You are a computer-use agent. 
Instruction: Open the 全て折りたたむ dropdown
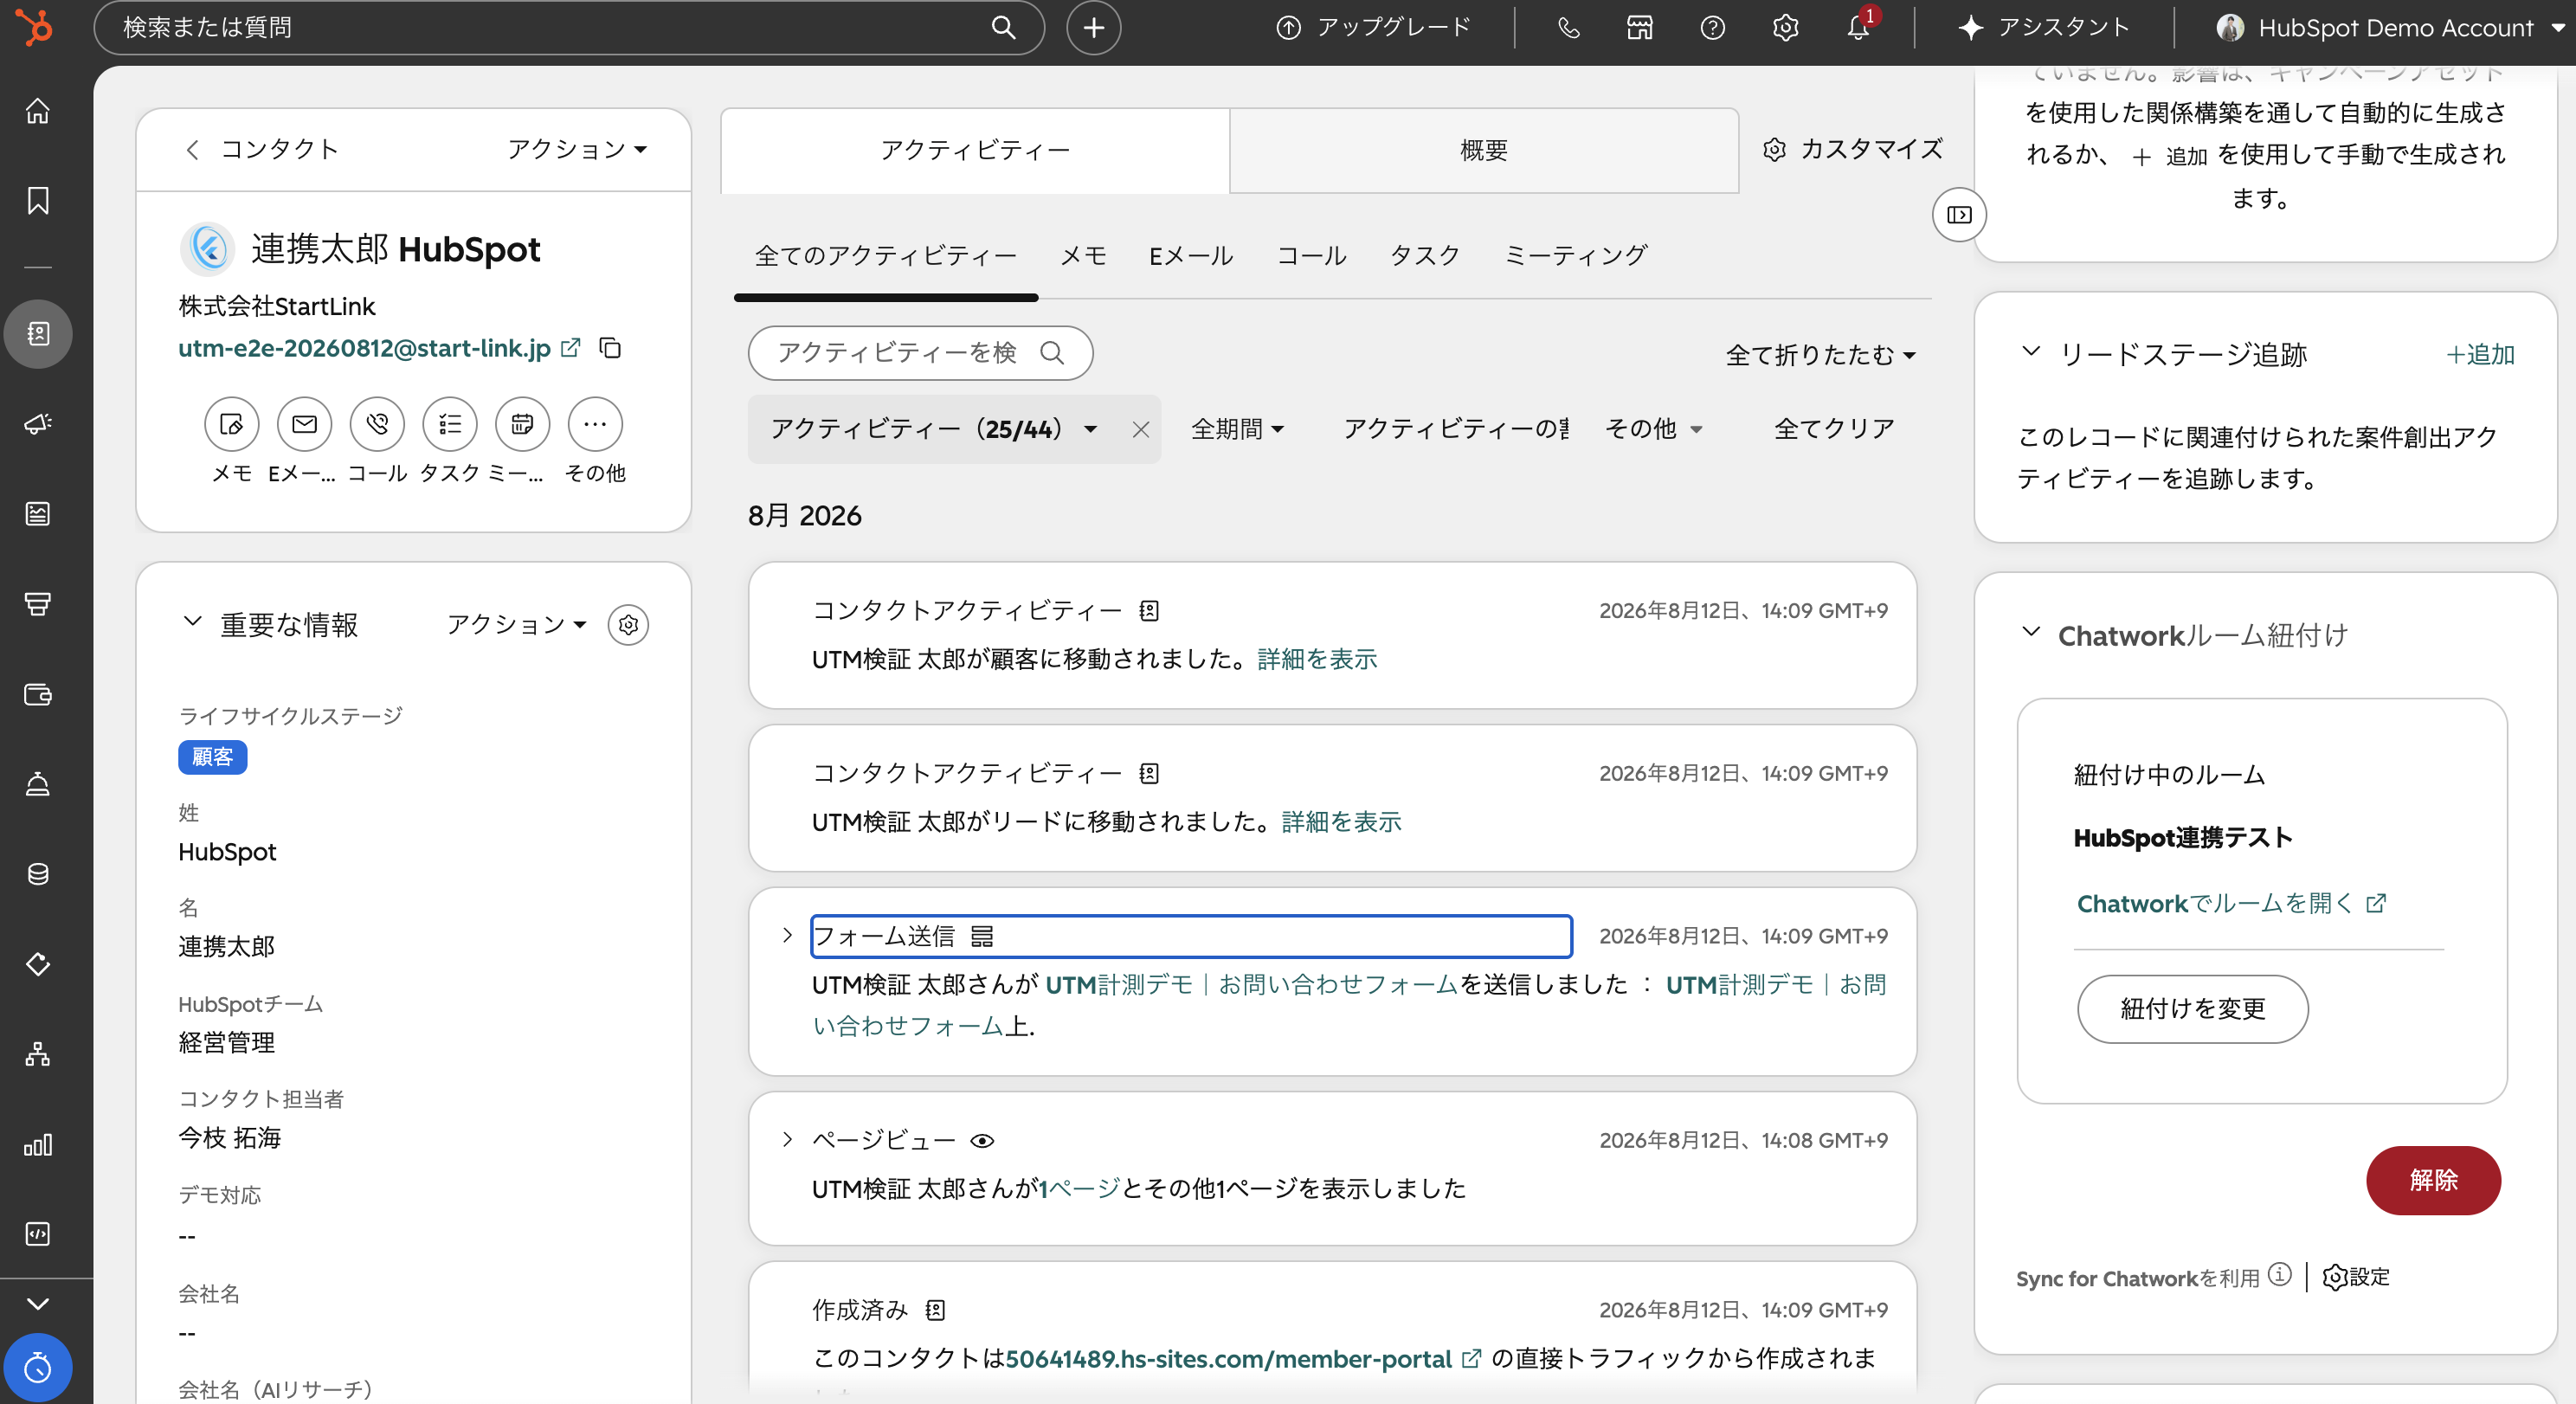tap(1820, 355)
